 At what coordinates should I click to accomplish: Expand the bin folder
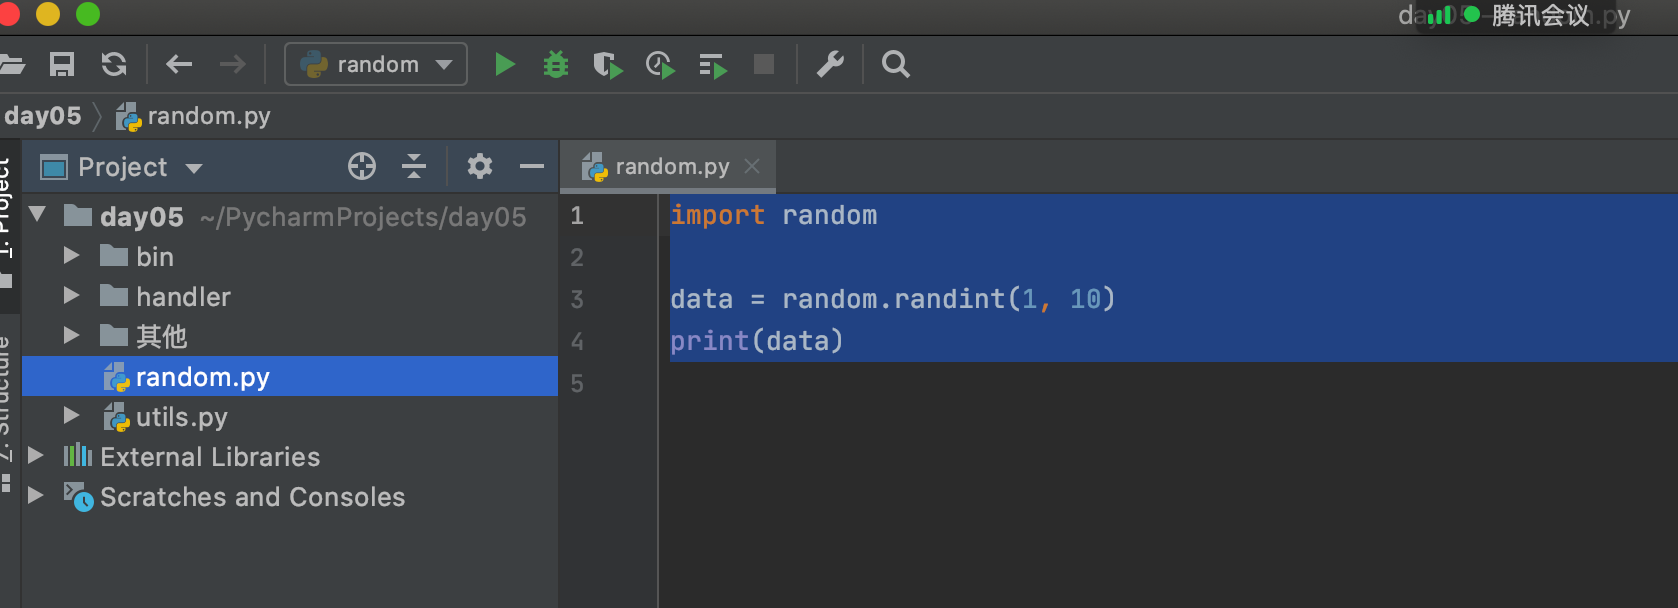pos(71,256)
